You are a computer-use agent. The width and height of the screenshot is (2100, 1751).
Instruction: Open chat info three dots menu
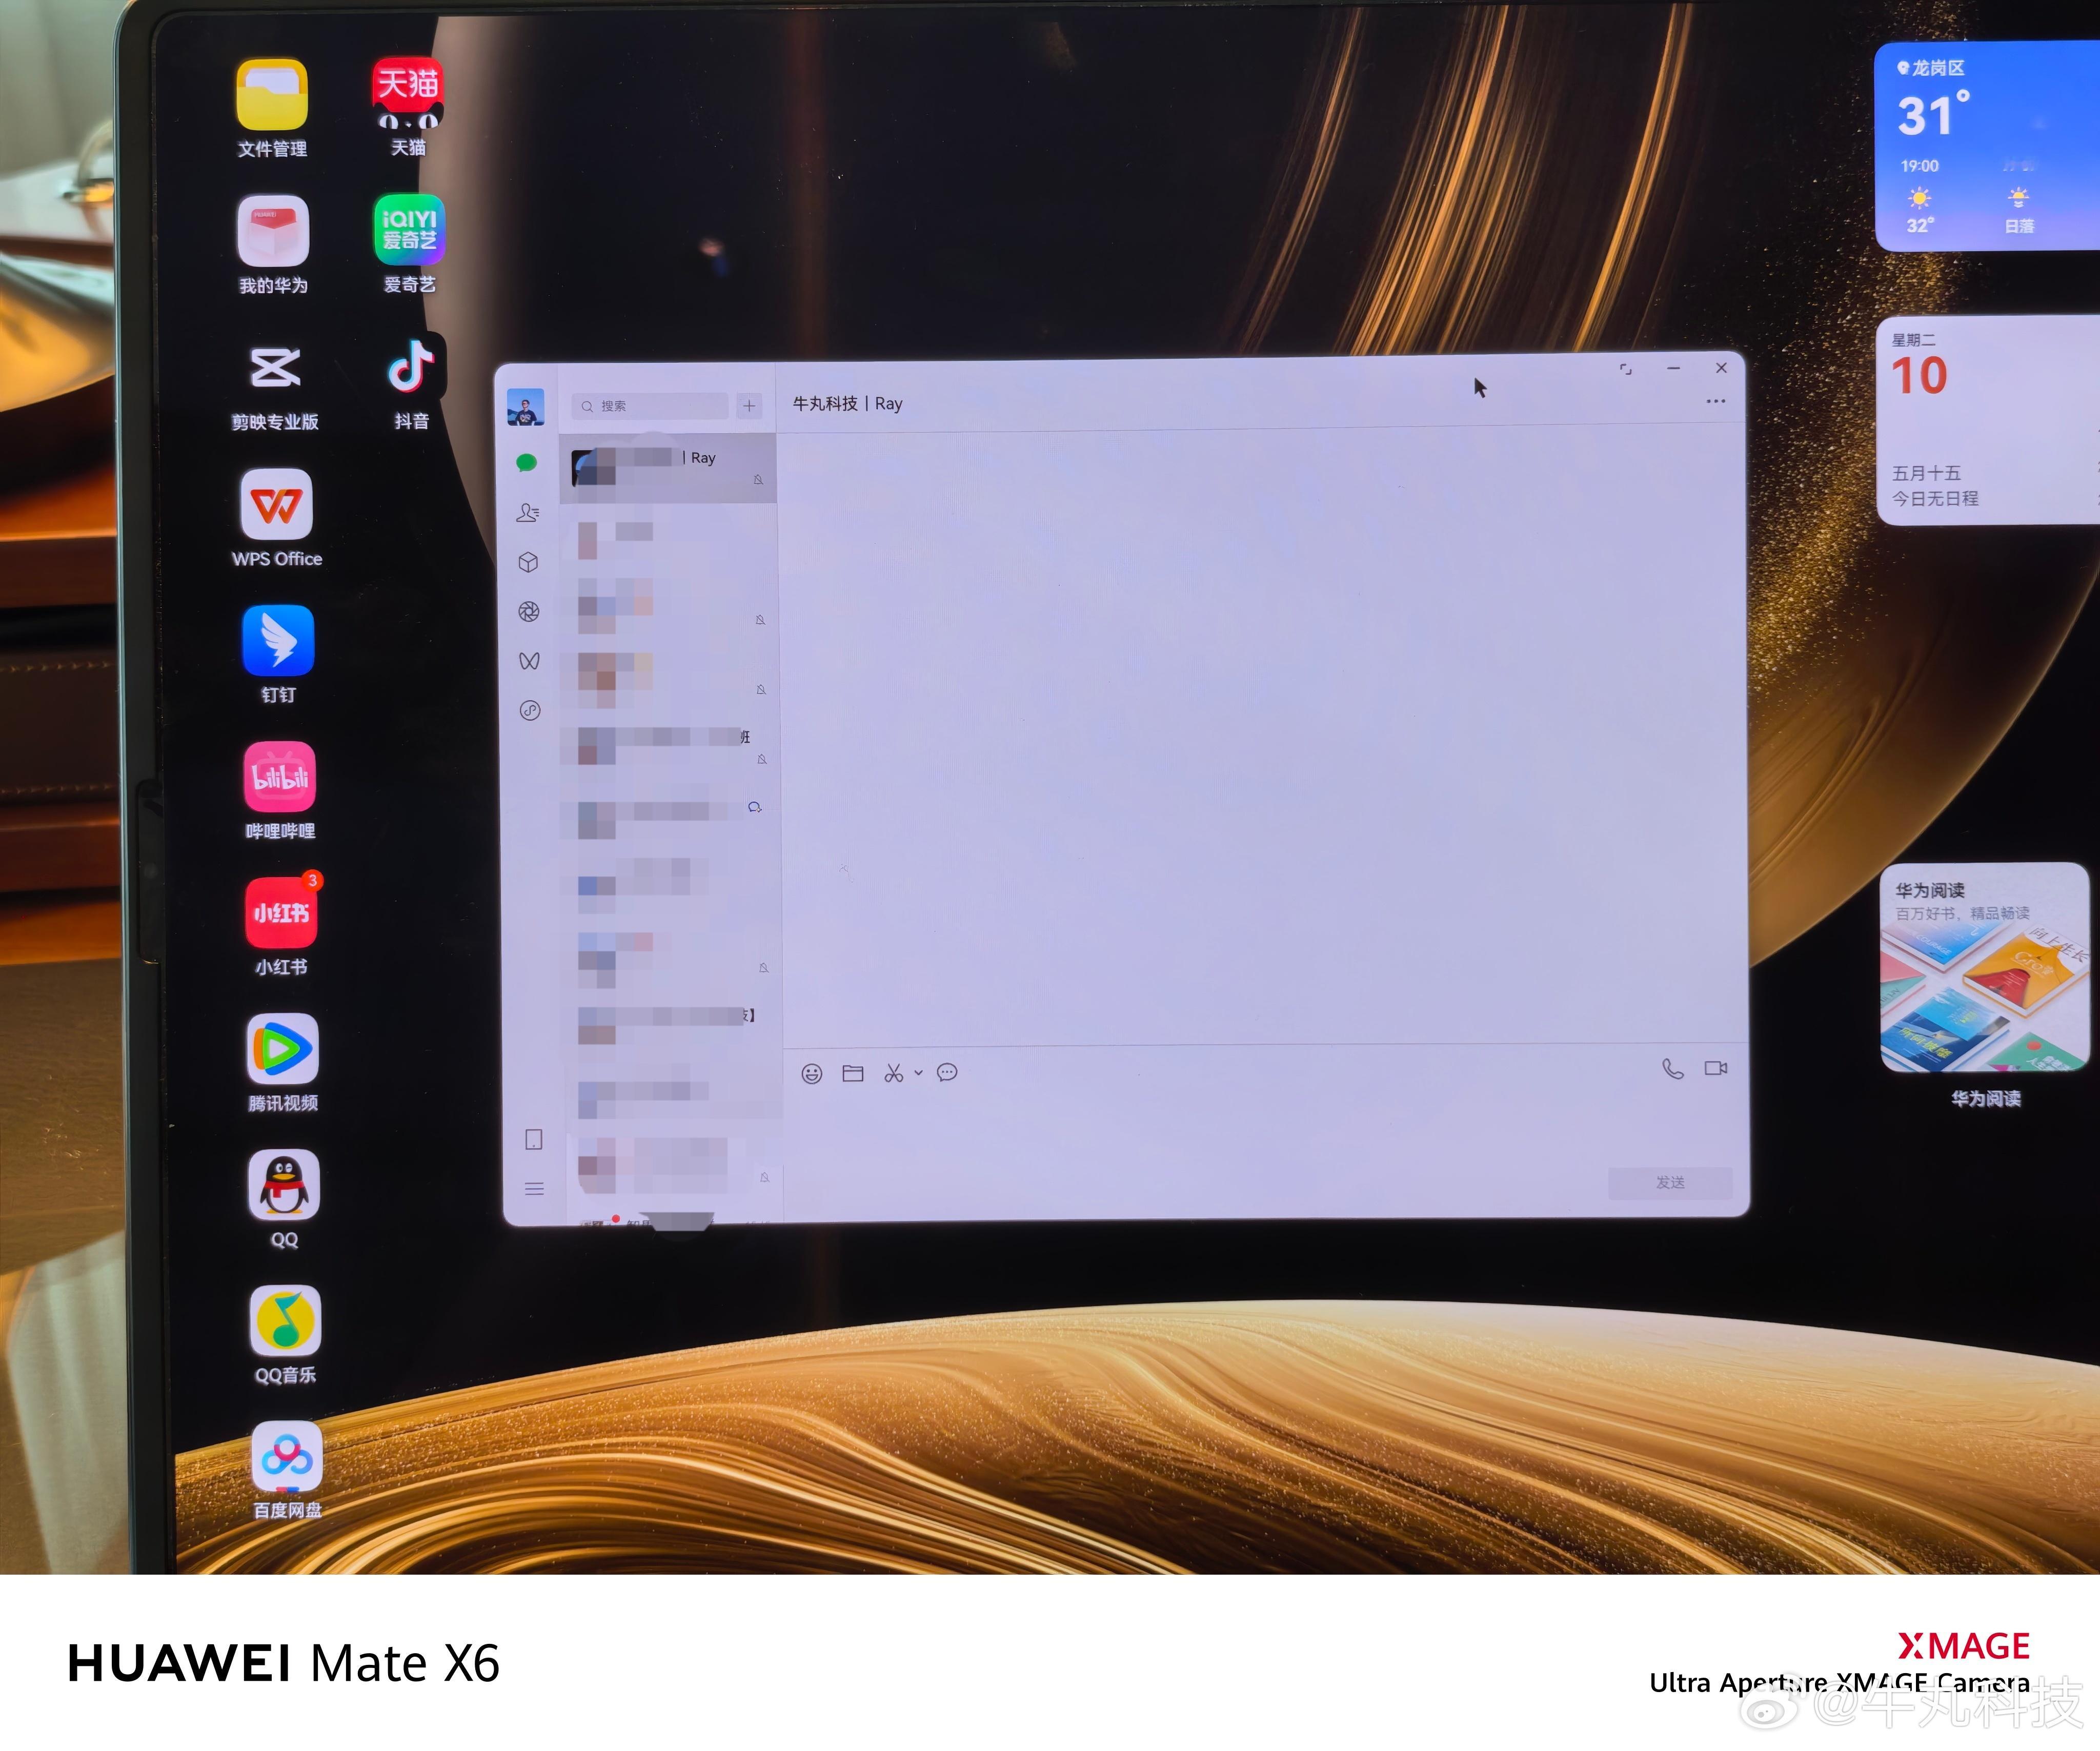tap(1716, 401)
